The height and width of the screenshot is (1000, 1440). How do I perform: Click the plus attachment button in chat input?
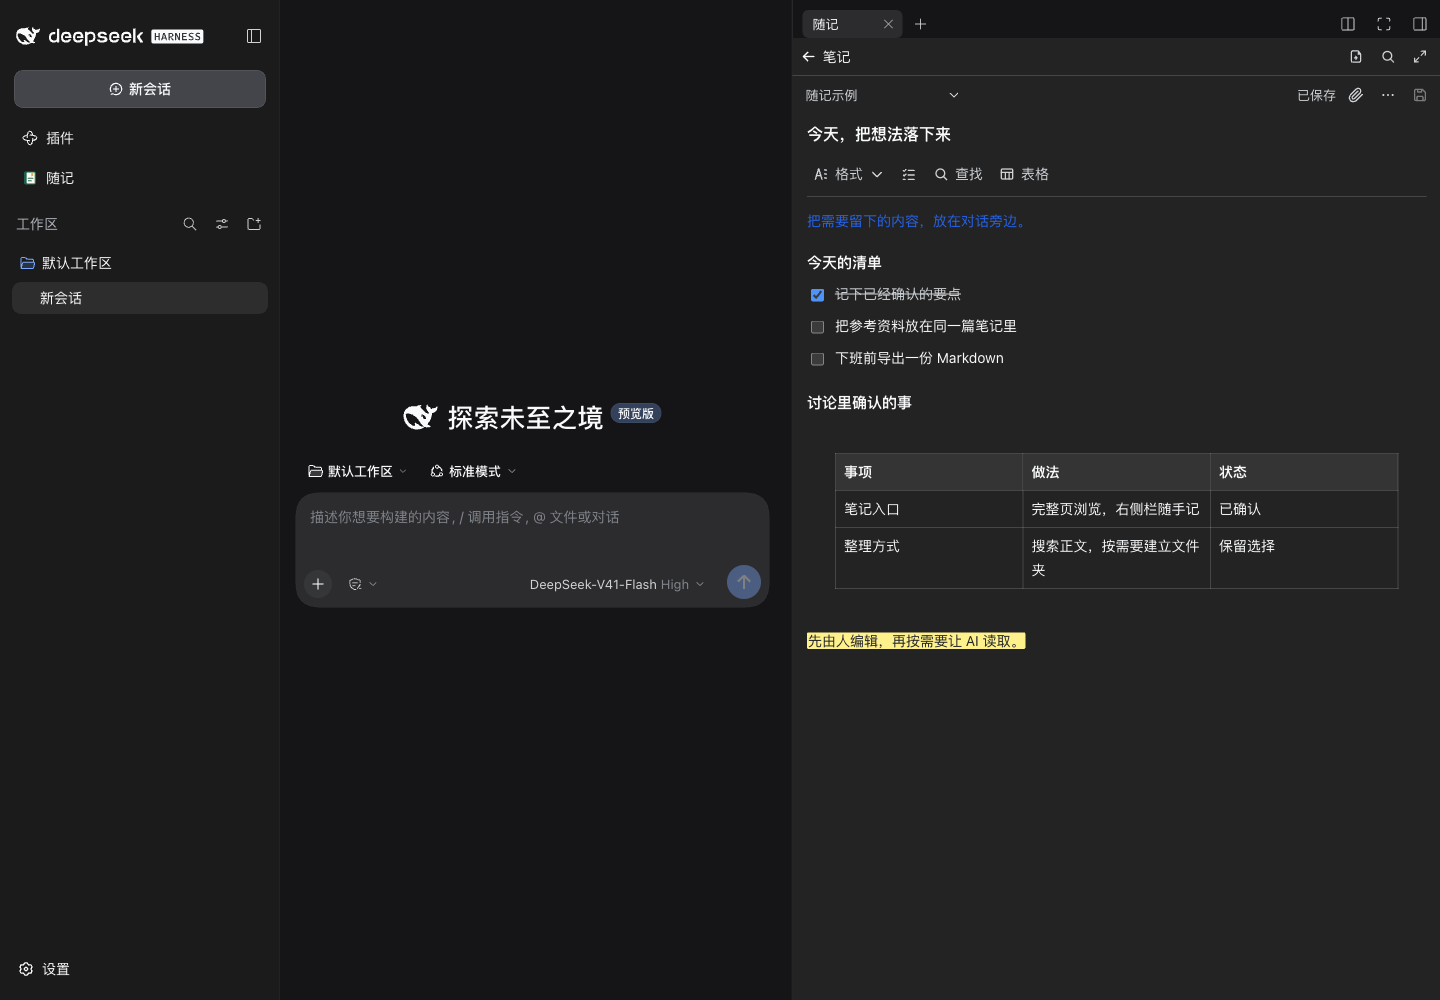[318, 584]
